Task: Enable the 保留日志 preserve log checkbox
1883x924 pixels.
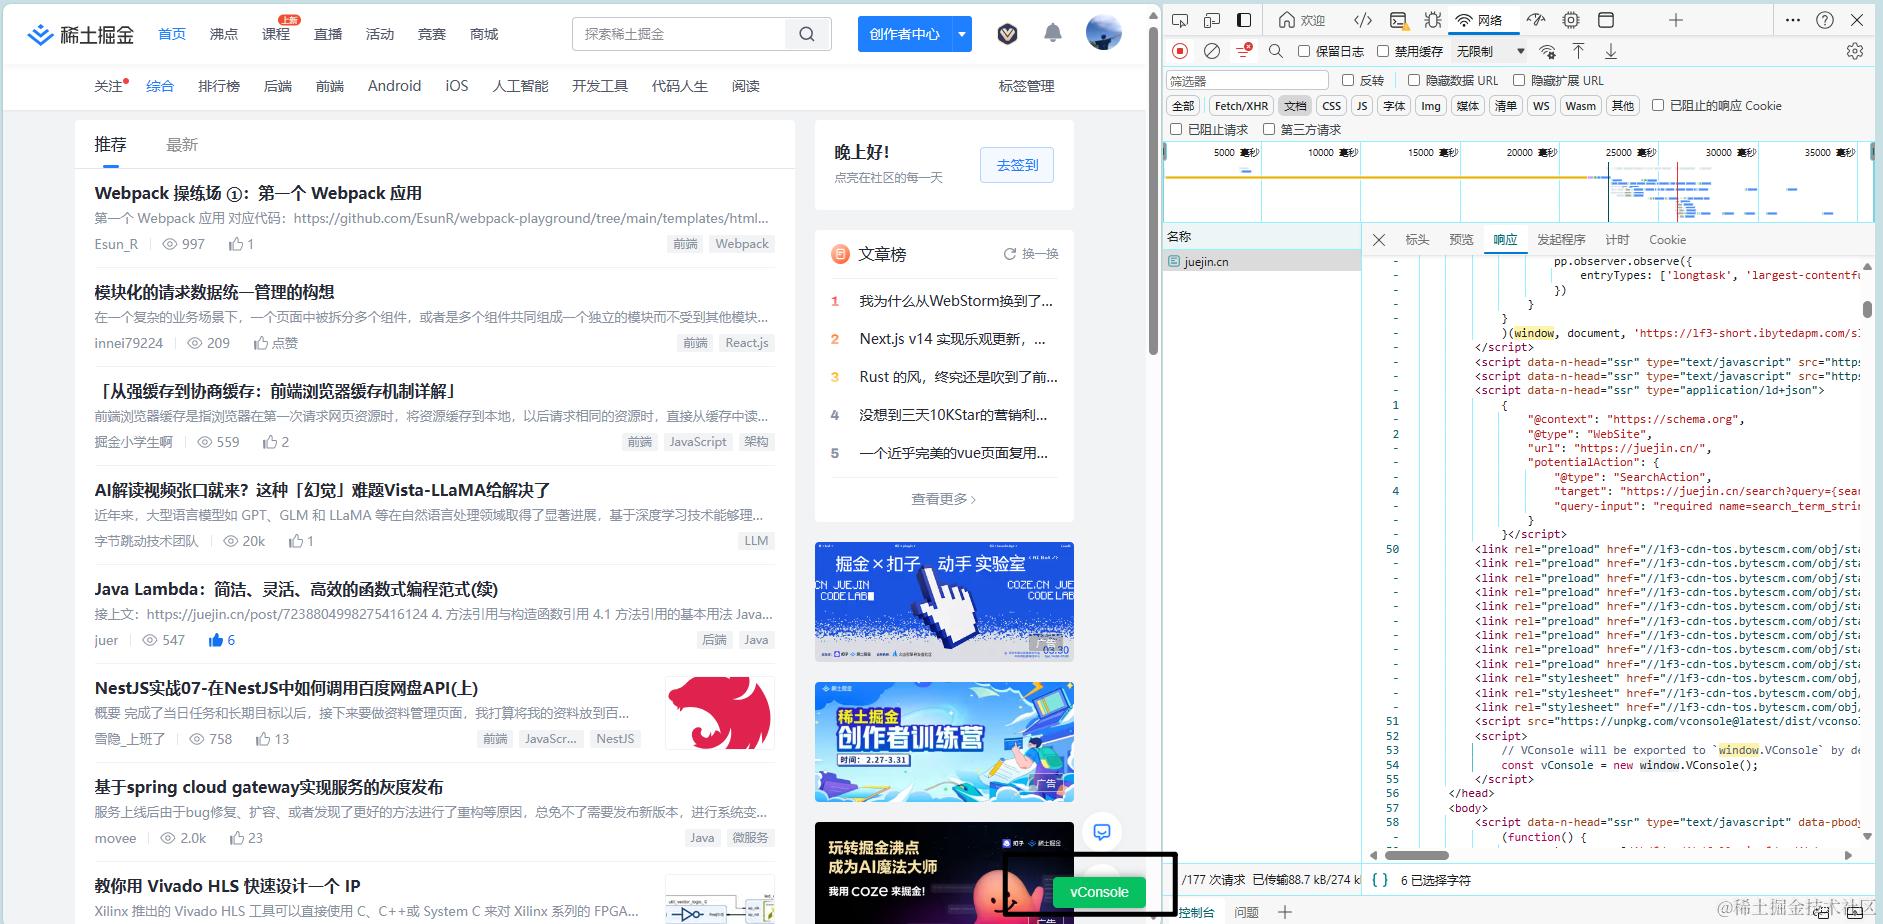Action: [x=1304, y=51]
